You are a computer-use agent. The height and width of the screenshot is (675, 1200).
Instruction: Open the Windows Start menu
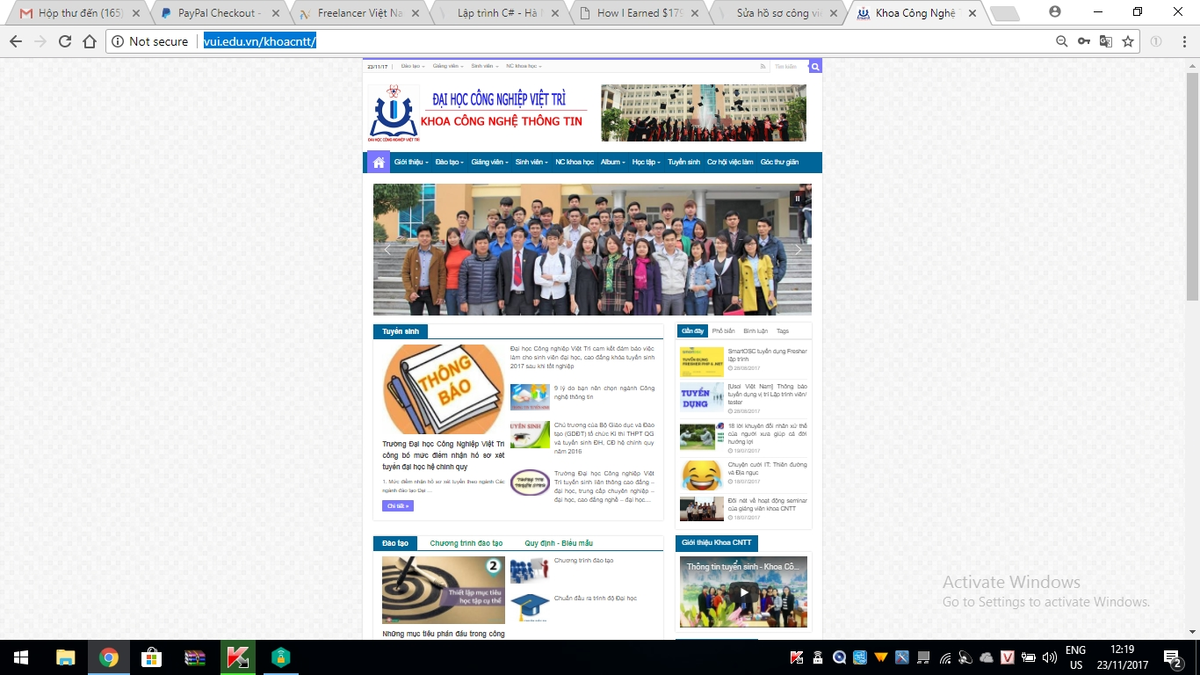20,657
